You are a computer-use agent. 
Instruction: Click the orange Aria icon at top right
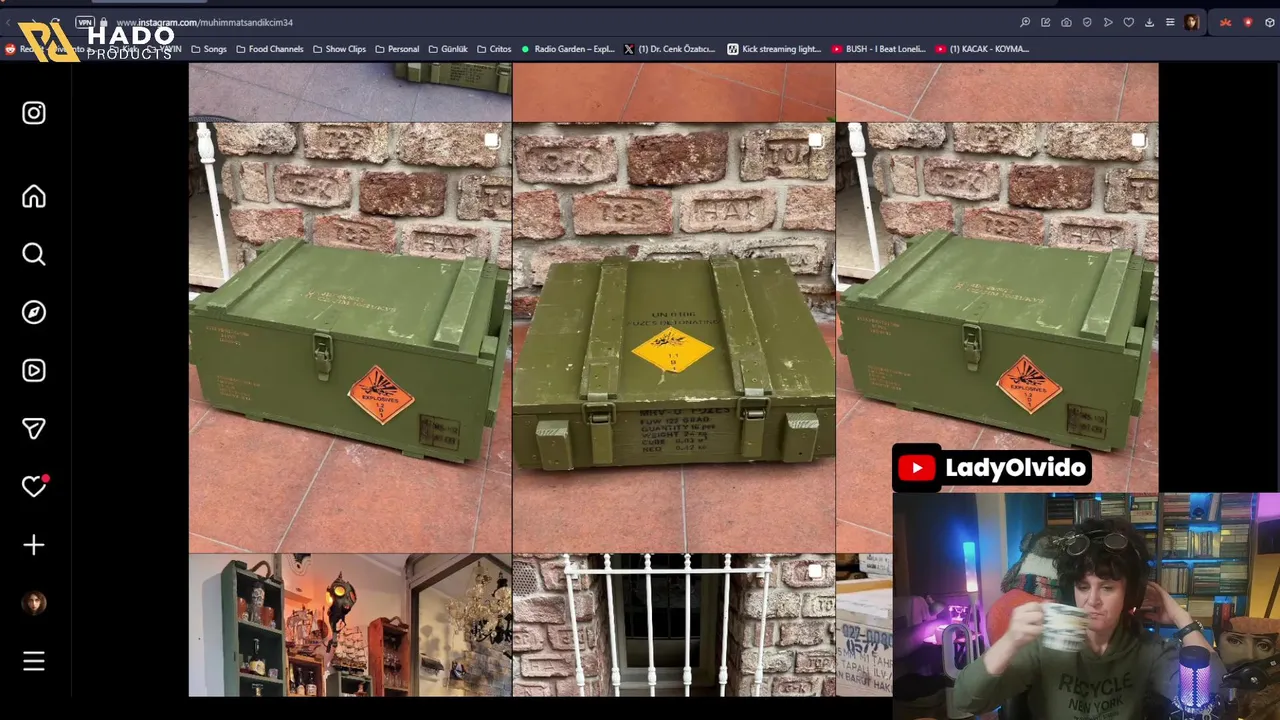point(1225,22)
